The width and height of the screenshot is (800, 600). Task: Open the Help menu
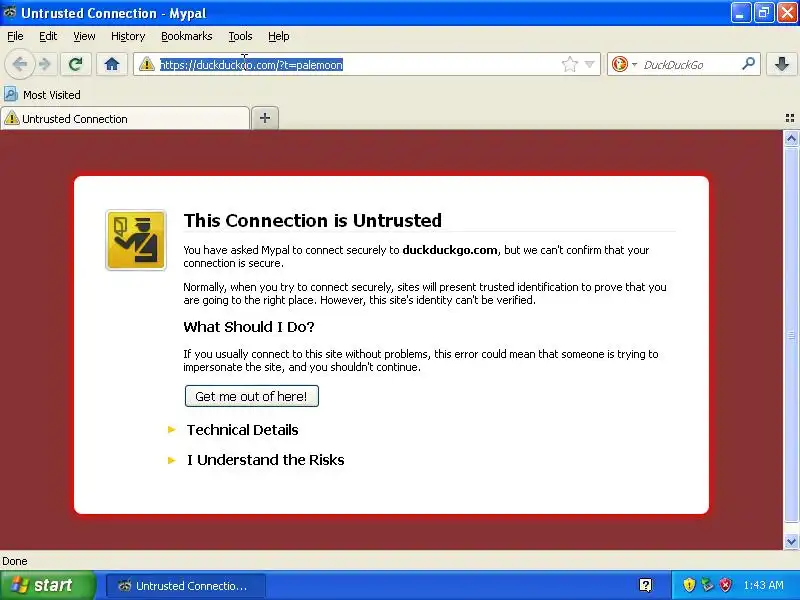(279, 36)
